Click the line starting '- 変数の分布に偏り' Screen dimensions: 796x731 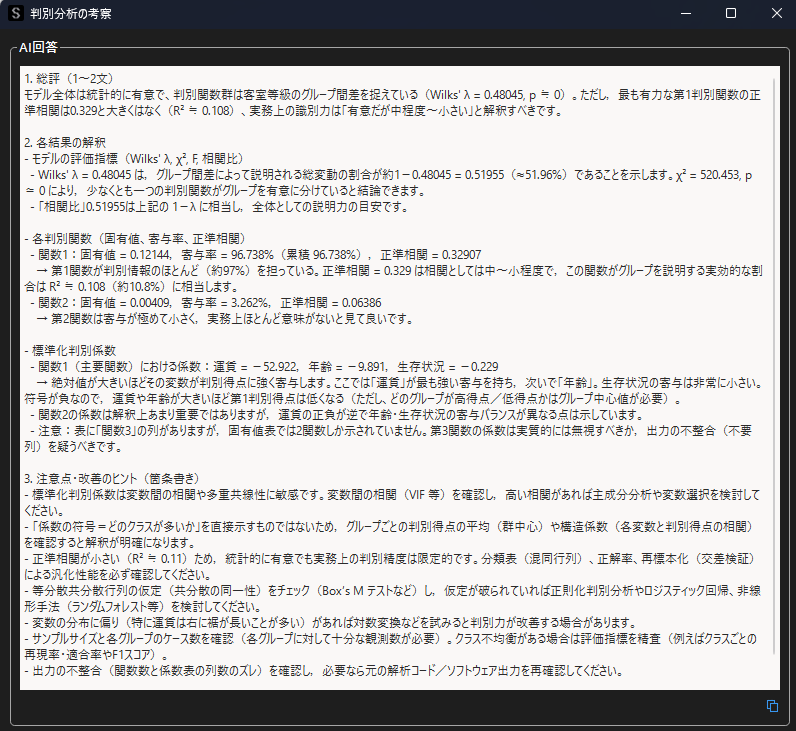pyautogui.click(x=330, y=623)
